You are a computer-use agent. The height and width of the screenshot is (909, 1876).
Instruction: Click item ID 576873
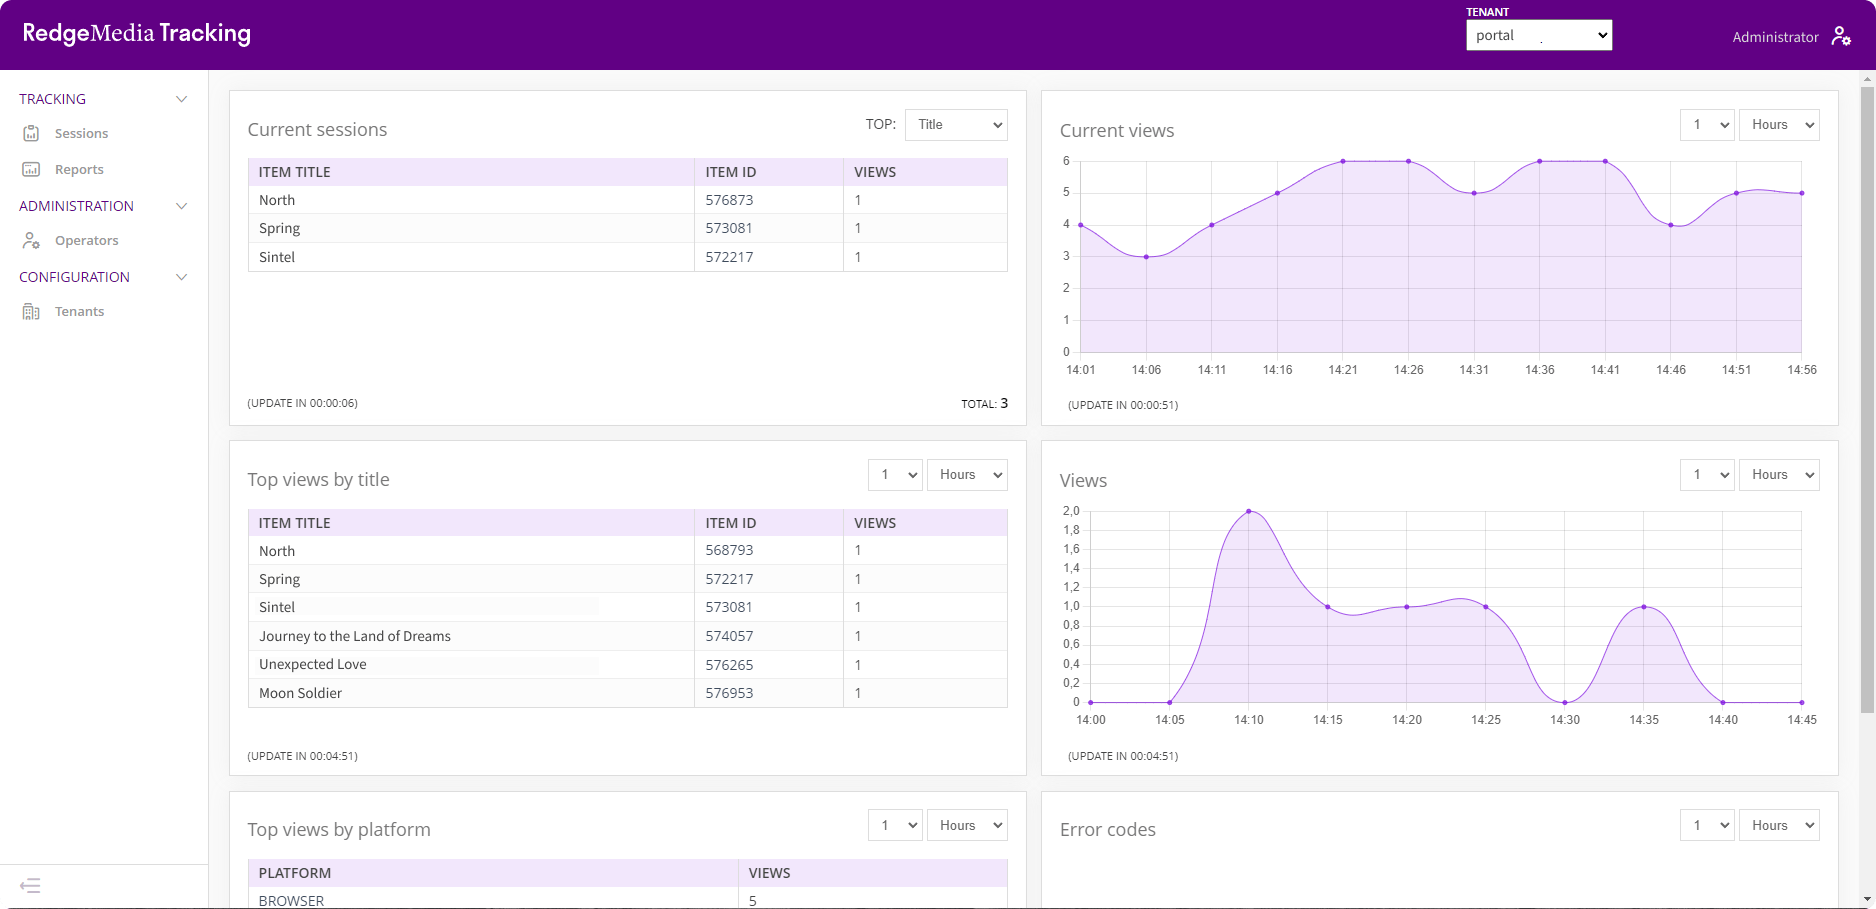click(x=729, y=200)
